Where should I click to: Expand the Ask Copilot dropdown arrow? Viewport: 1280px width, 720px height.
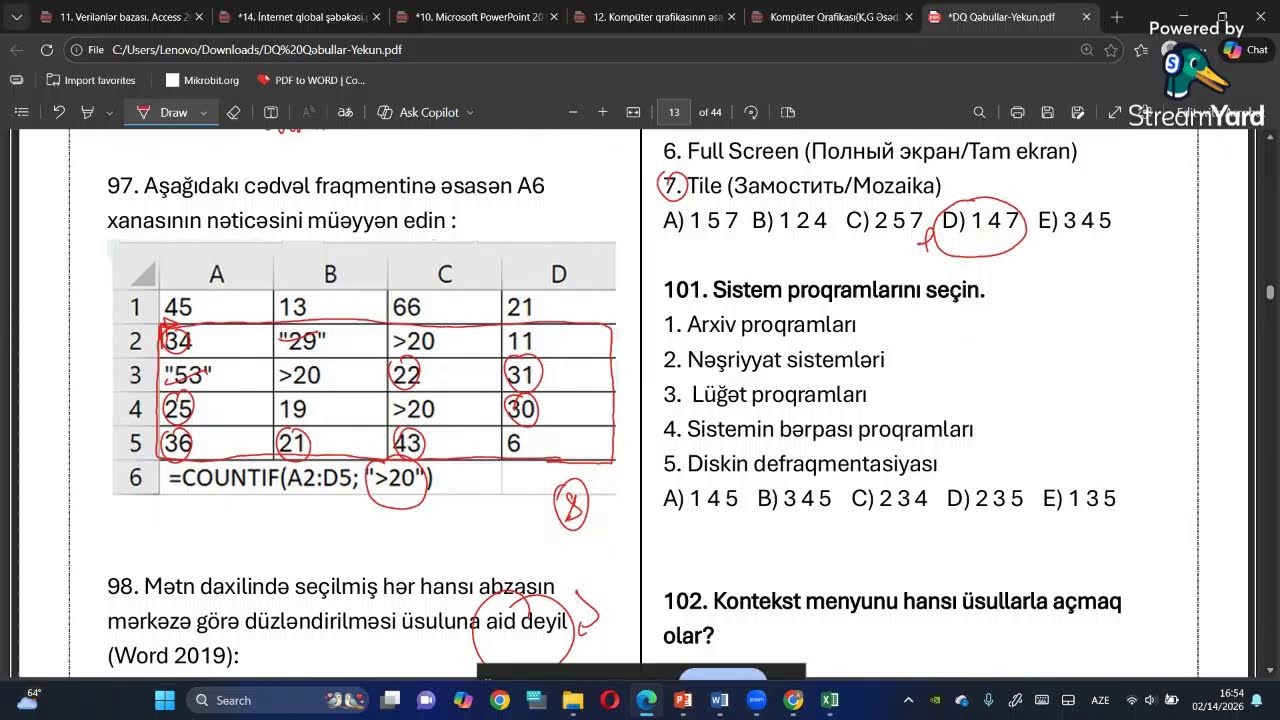(470, 113)
